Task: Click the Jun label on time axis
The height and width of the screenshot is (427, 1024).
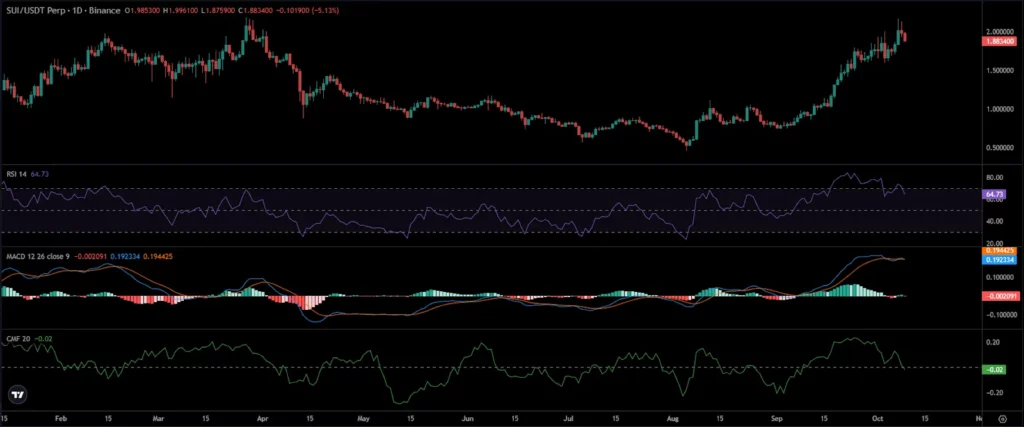Action: [466, 418]
